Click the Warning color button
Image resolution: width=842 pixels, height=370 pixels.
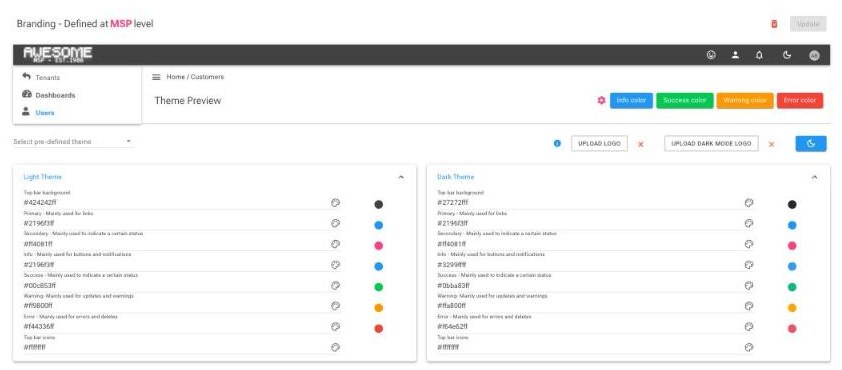tap(744, 100)
